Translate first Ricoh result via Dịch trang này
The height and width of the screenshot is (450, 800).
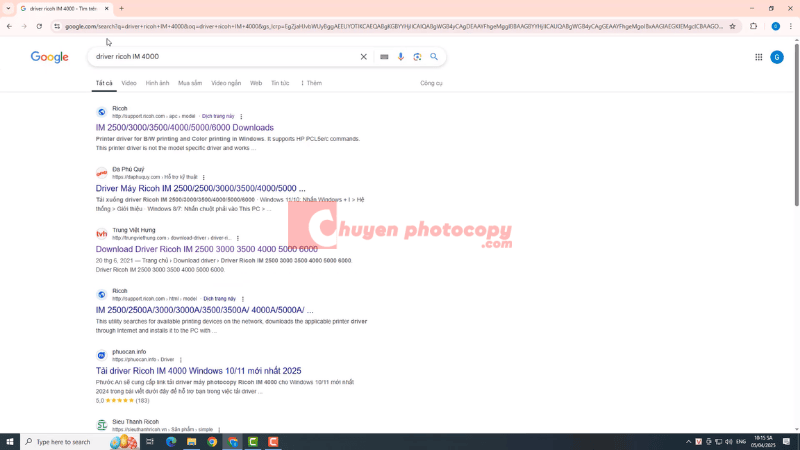218,116
